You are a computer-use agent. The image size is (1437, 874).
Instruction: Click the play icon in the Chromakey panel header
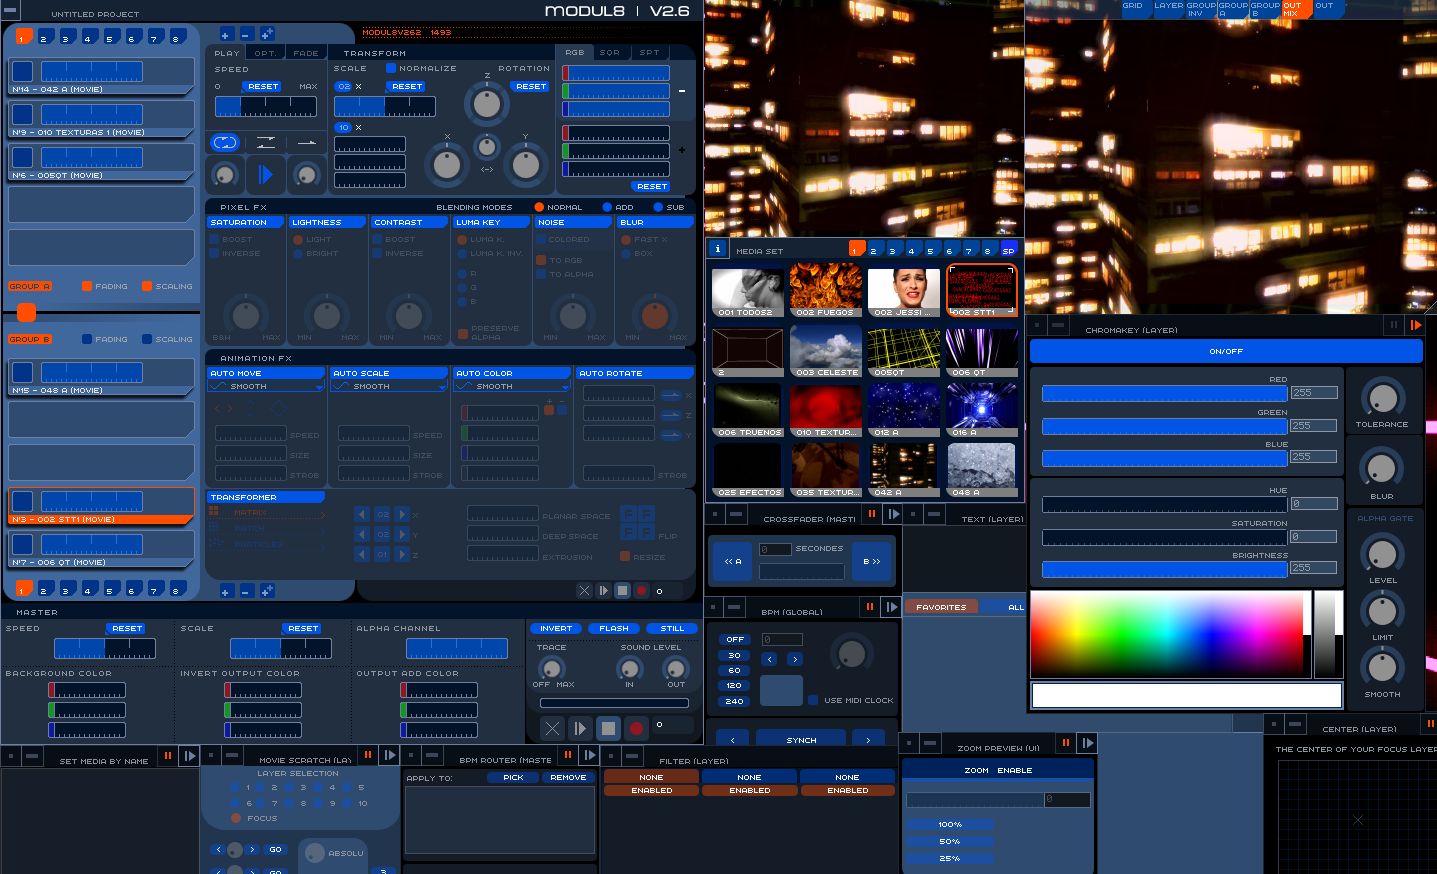pyautogui.click(x=1417, y=325)
